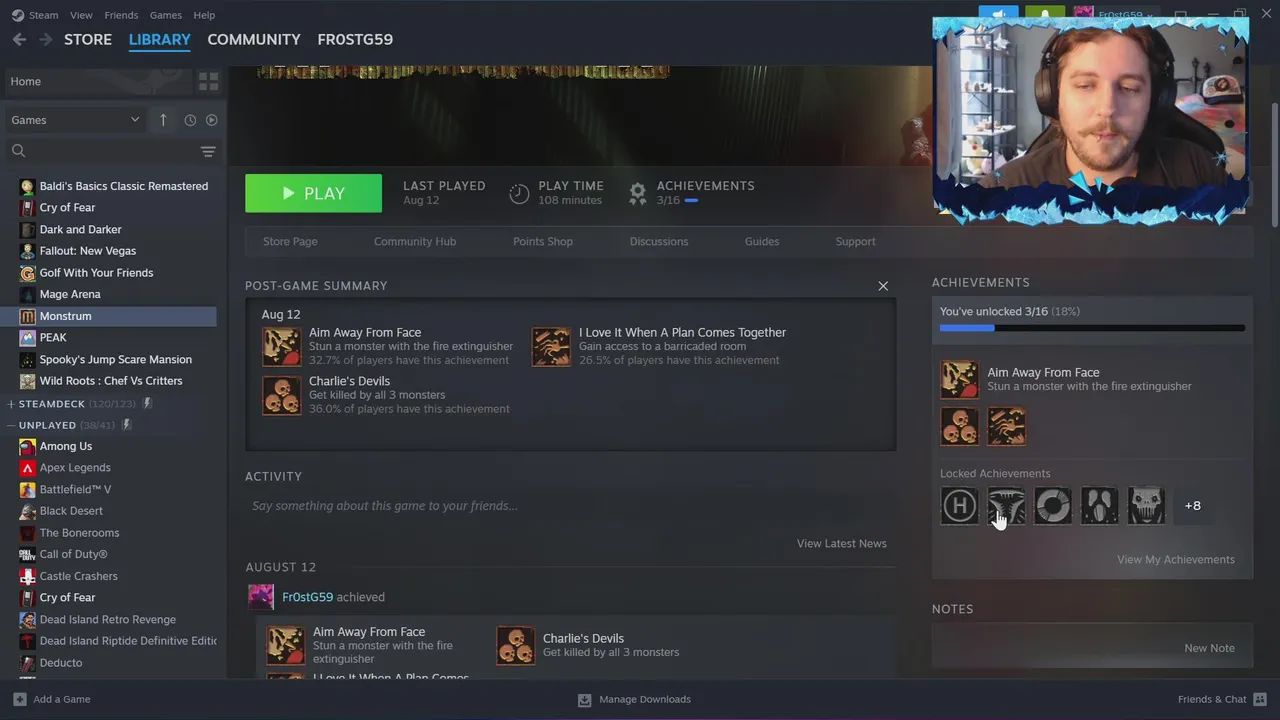The height and width of the screenshot is (720, 1280).
Task: Click the green PLAY button
Action: tap(313, 193)
